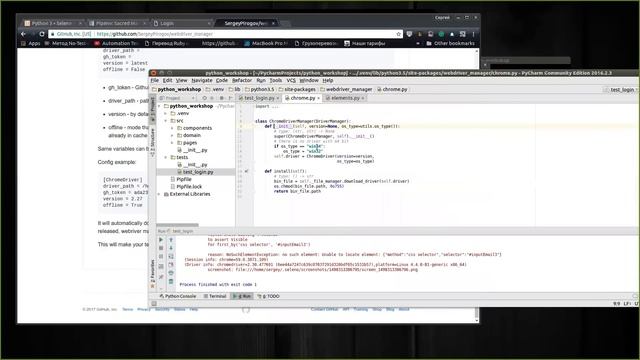
Task: Open the Python Console tool window
Action: pyautogui.click(x=178, y=296)
